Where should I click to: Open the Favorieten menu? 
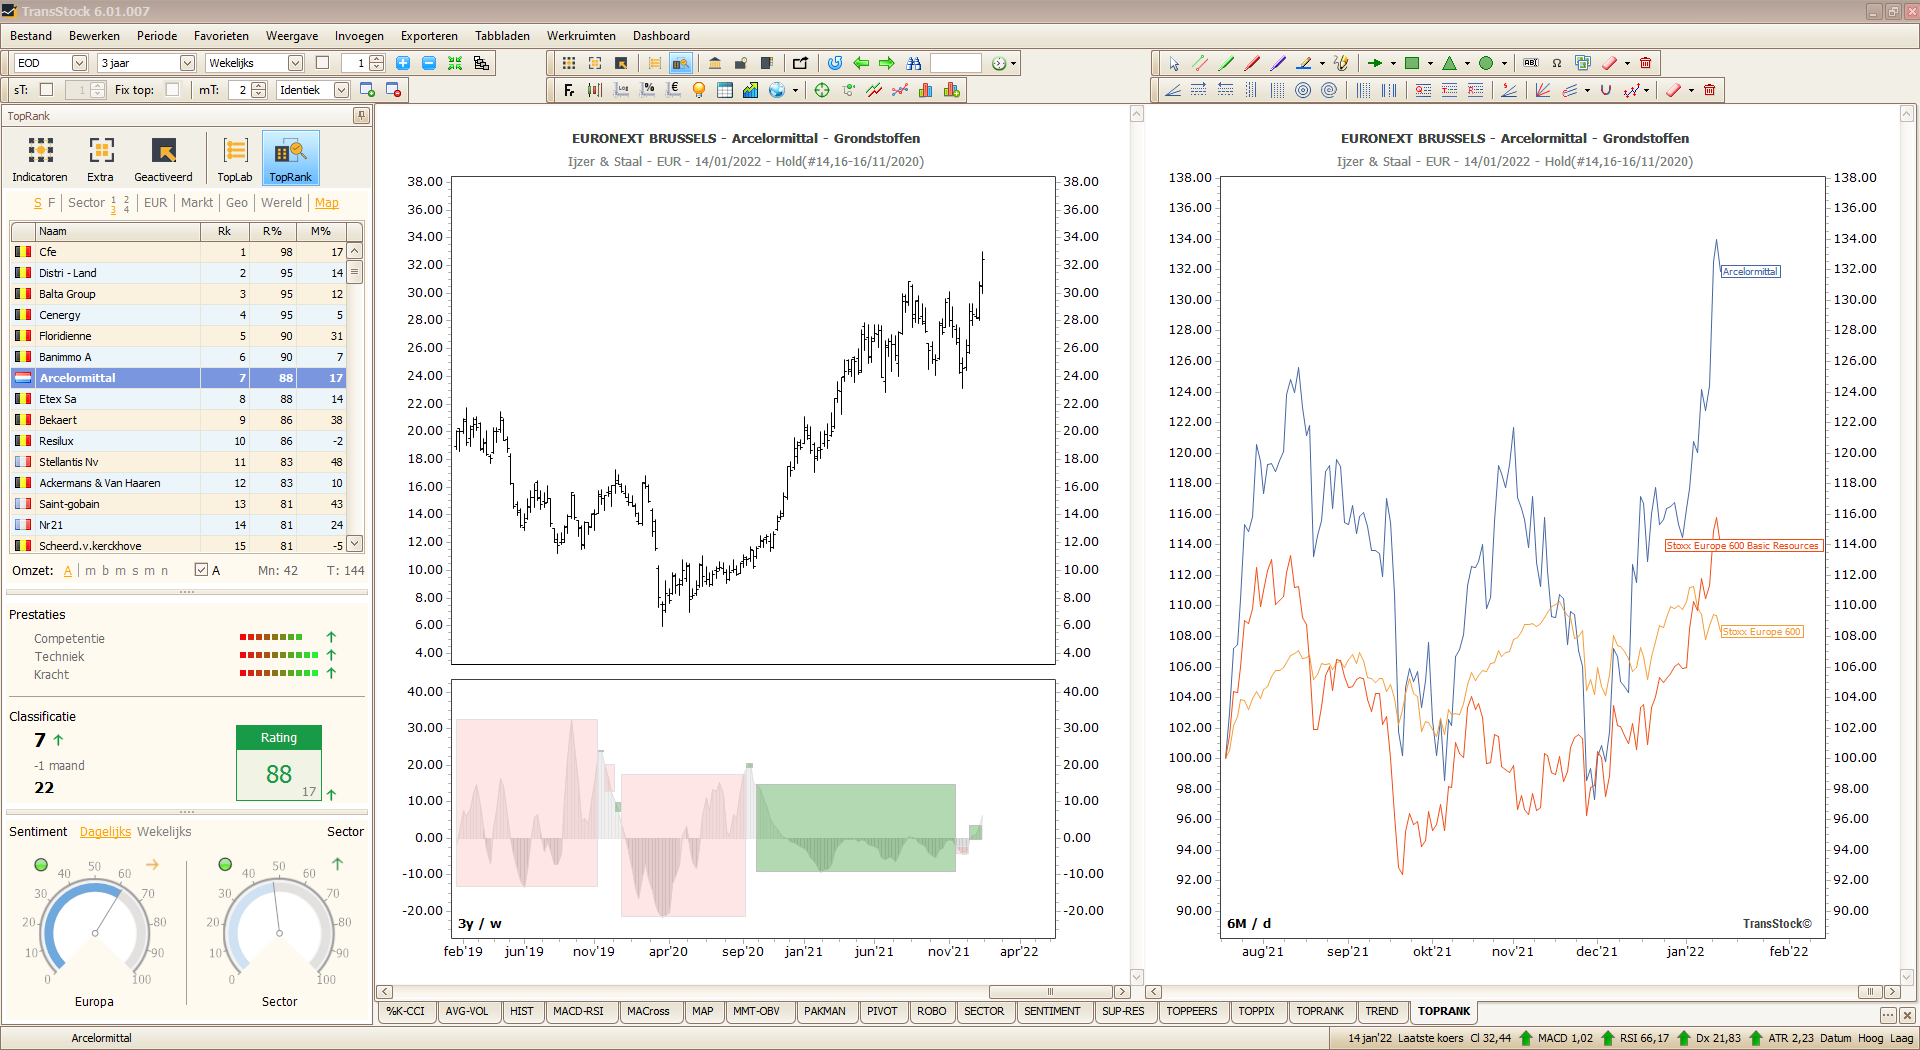221,36
